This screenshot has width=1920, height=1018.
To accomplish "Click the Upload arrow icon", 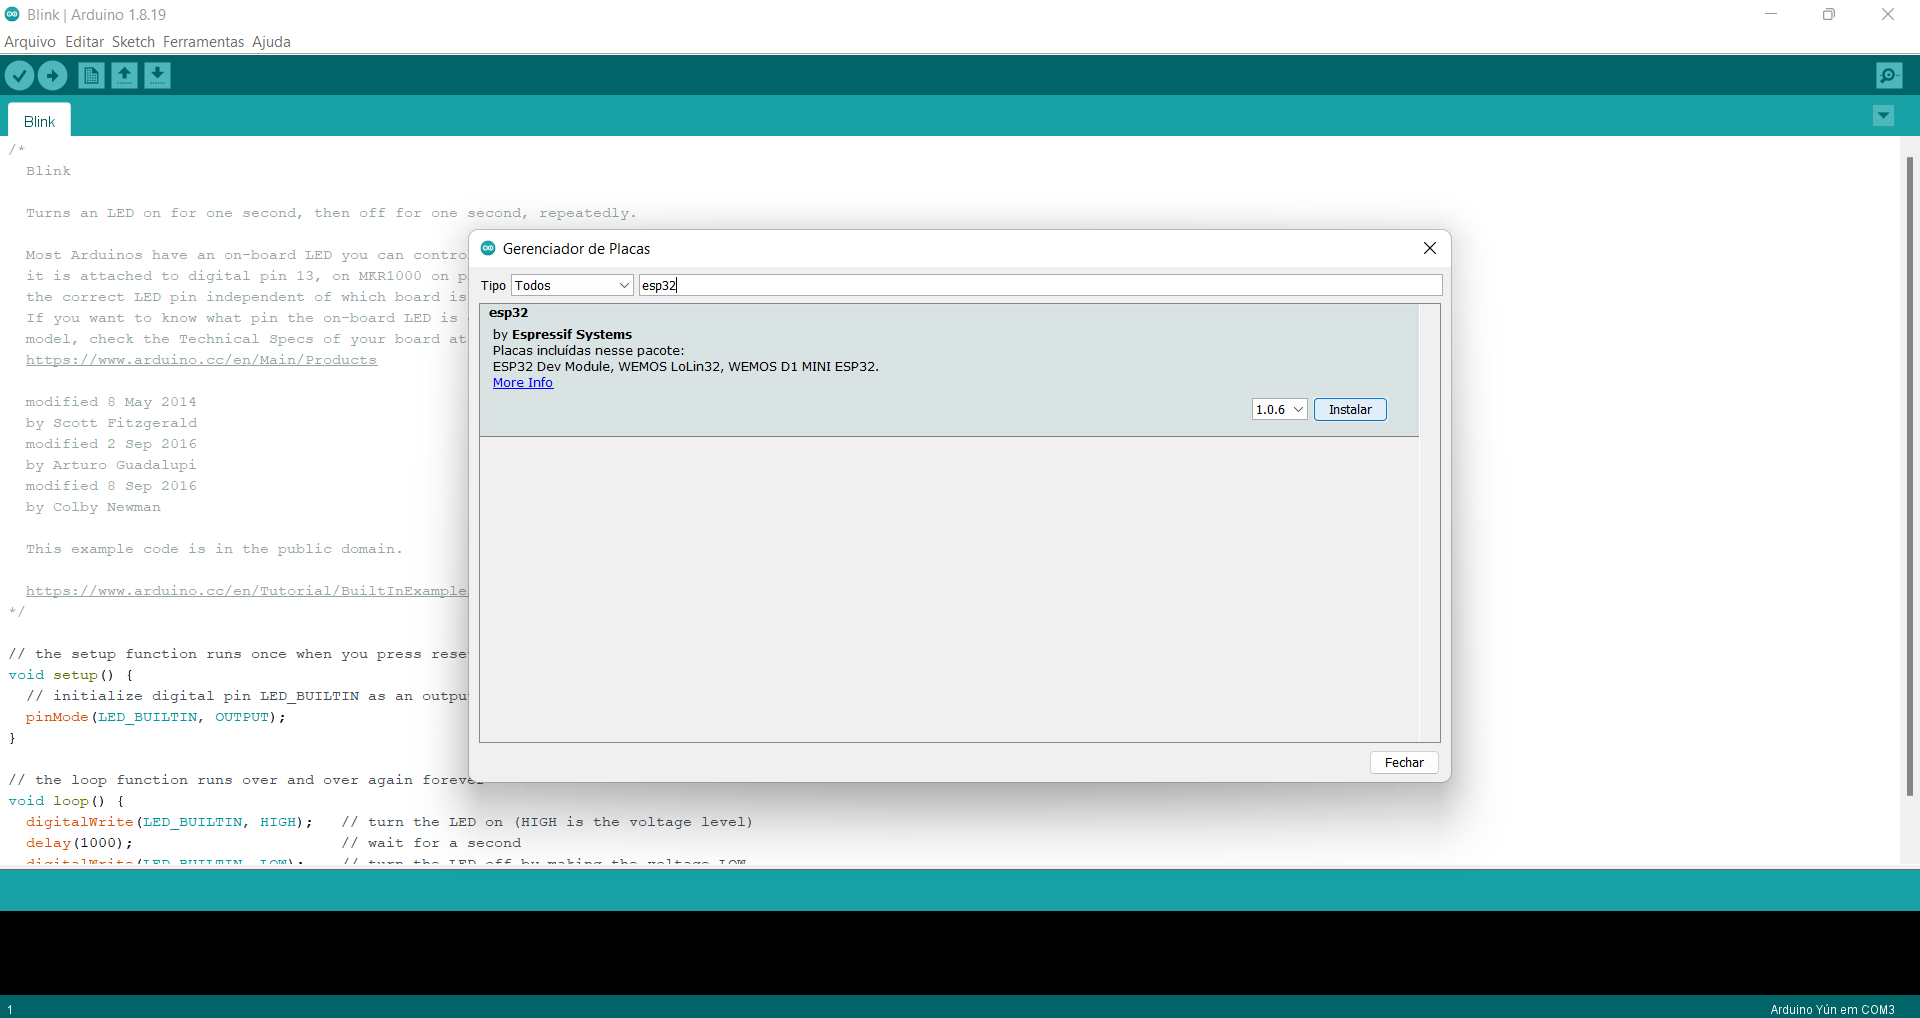I will 52,76.
